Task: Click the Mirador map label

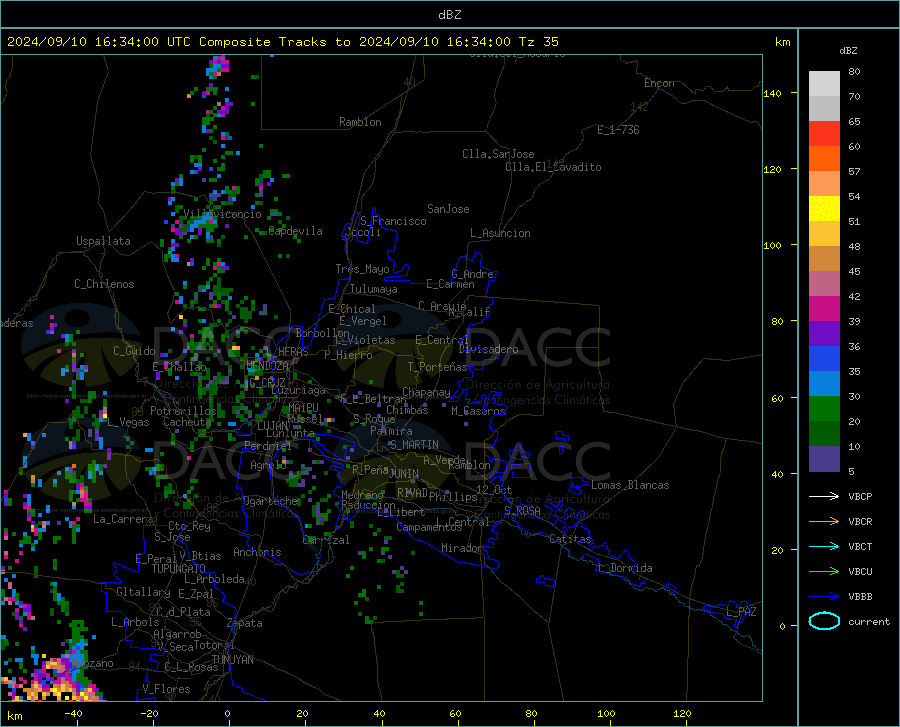Action: (x=461, y=548)
